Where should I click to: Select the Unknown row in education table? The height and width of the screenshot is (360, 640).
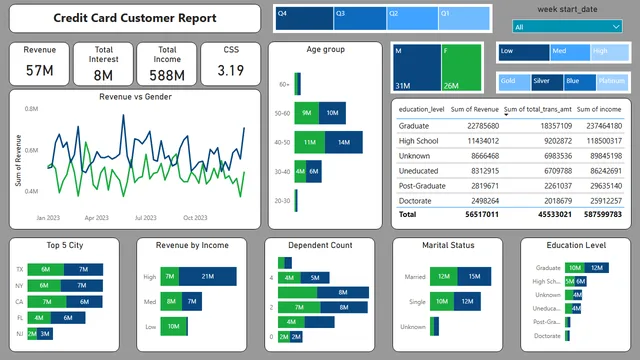point(510,156)
